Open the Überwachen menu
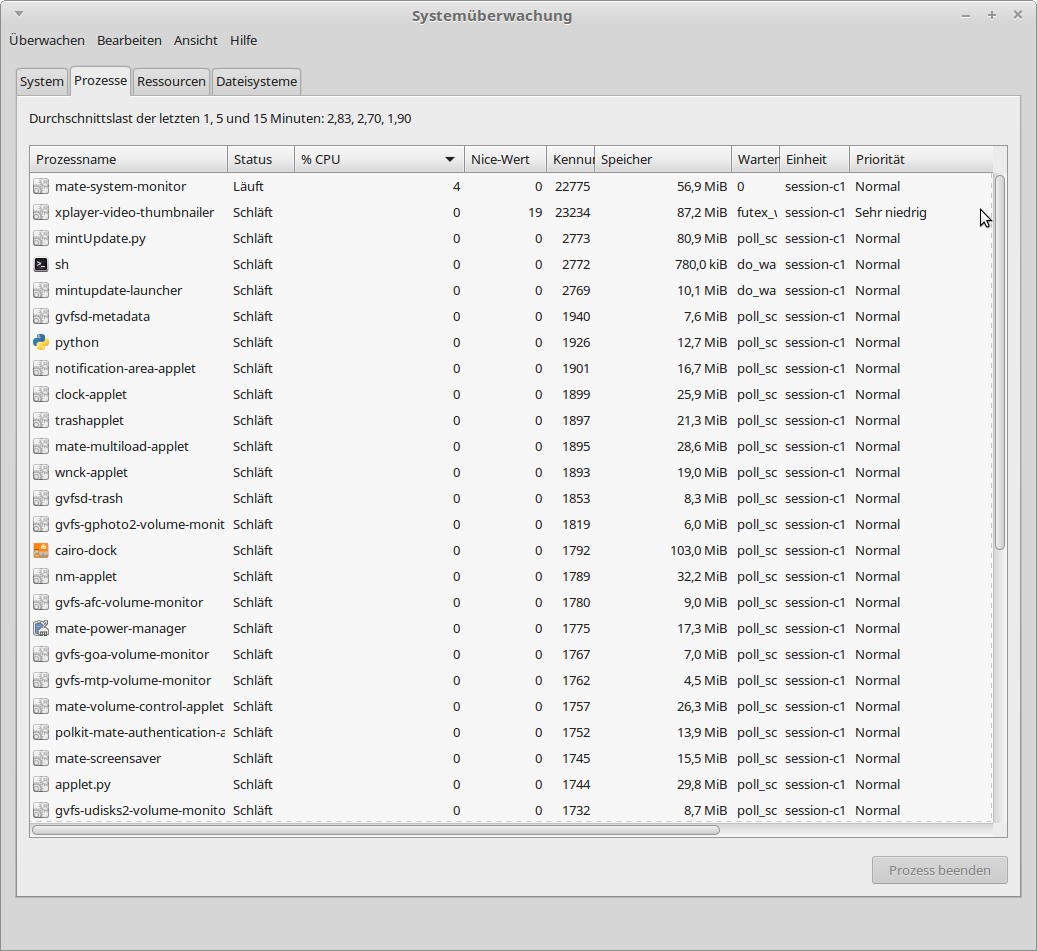 pos(46,40)
